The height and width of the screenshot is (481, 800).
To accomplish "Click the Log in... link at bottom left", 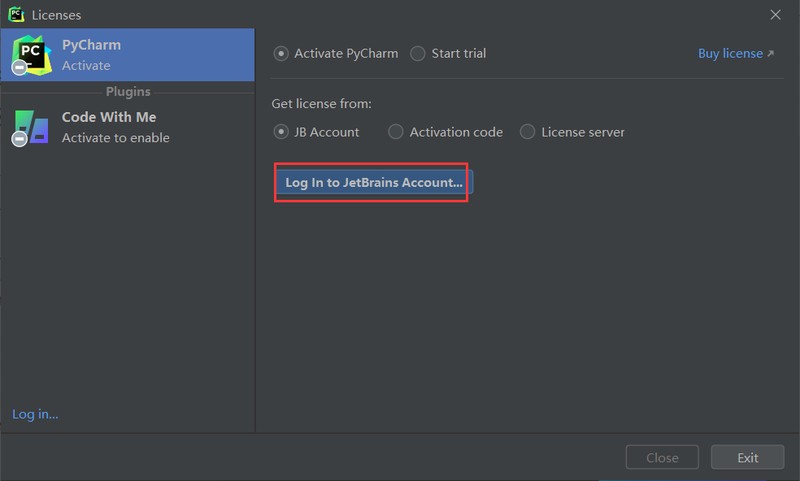I will tap(35, 414).
